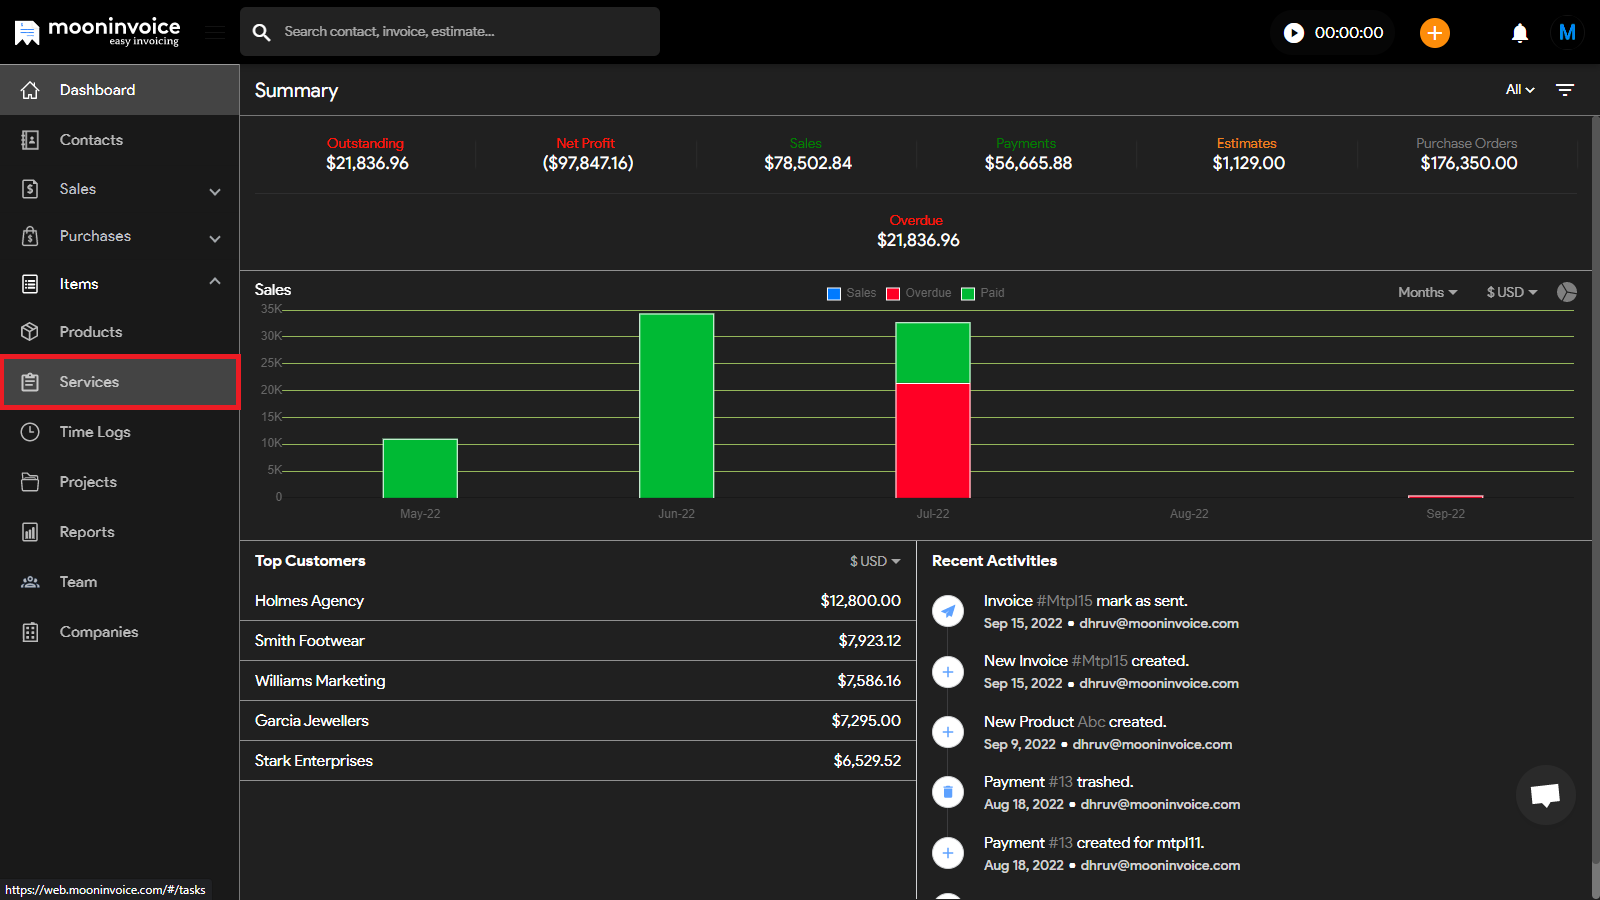Click the Reports chart icon
Viewport: 1600px width, 900px height.
(30, 532)
